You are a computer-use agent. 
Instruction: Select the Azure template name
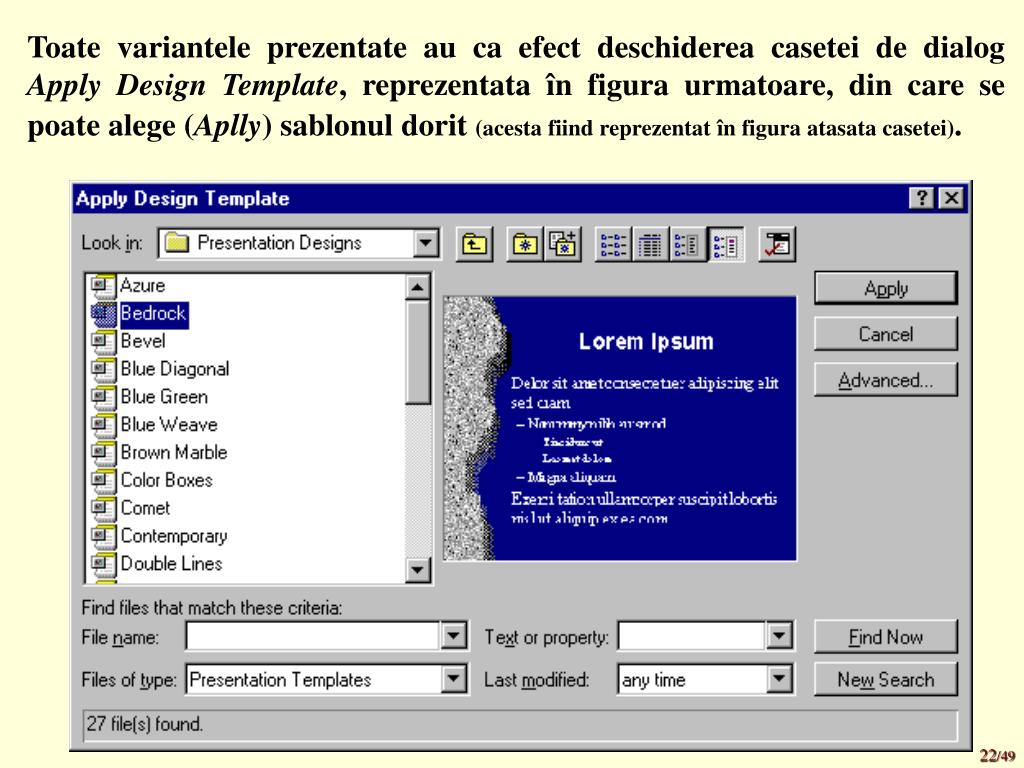tap(142, 286)
